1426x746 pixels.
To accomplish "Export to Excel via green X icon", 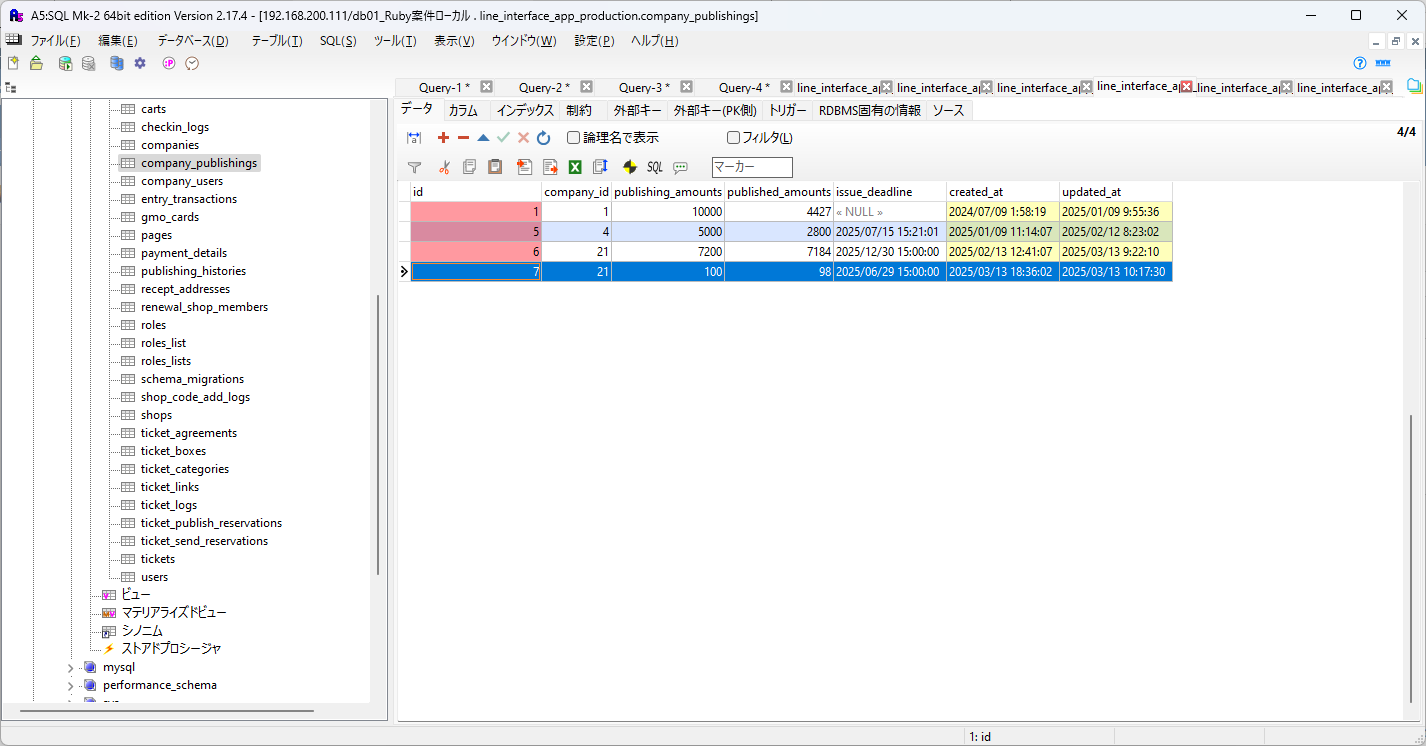I will coord(575,167).
